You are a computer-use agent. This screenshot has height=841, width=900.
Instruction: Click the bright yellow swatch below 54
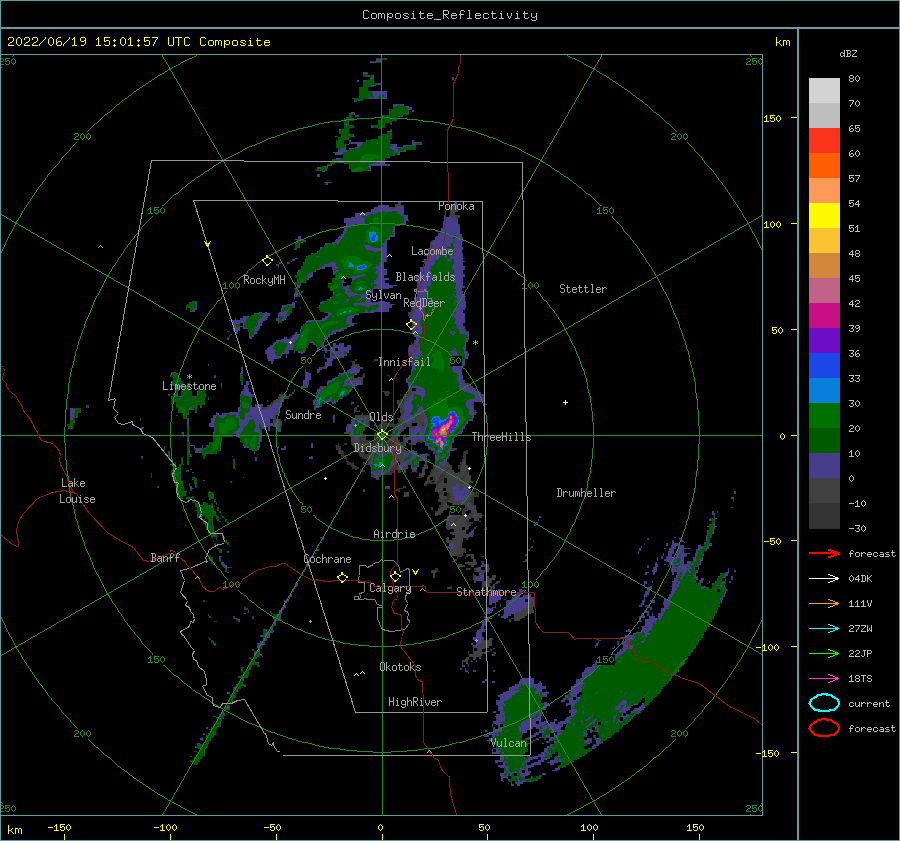coord(824,216)
